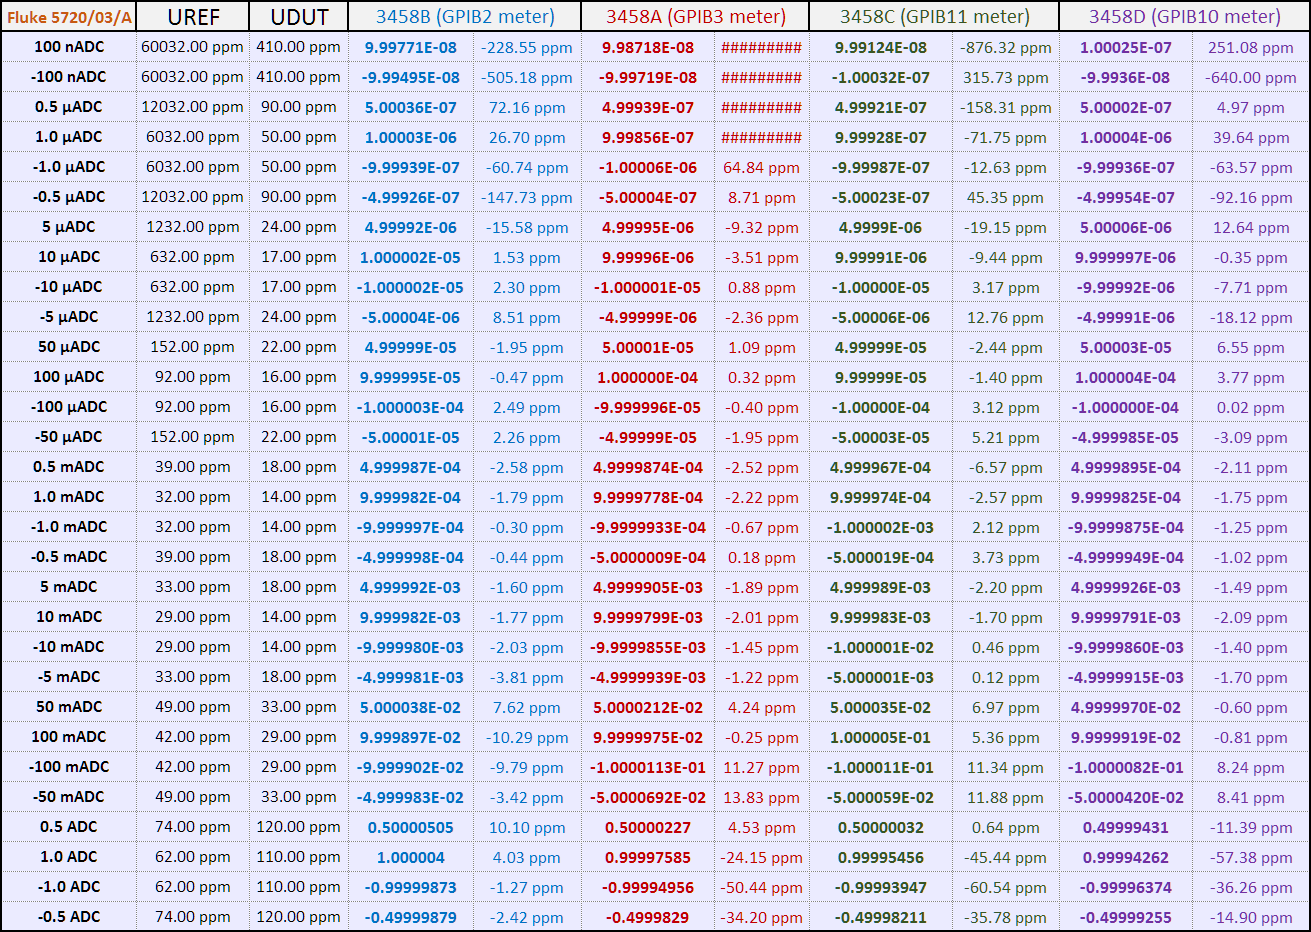
Task: Select the -1.0 ADC row label
Action: (x=69, y=887)
